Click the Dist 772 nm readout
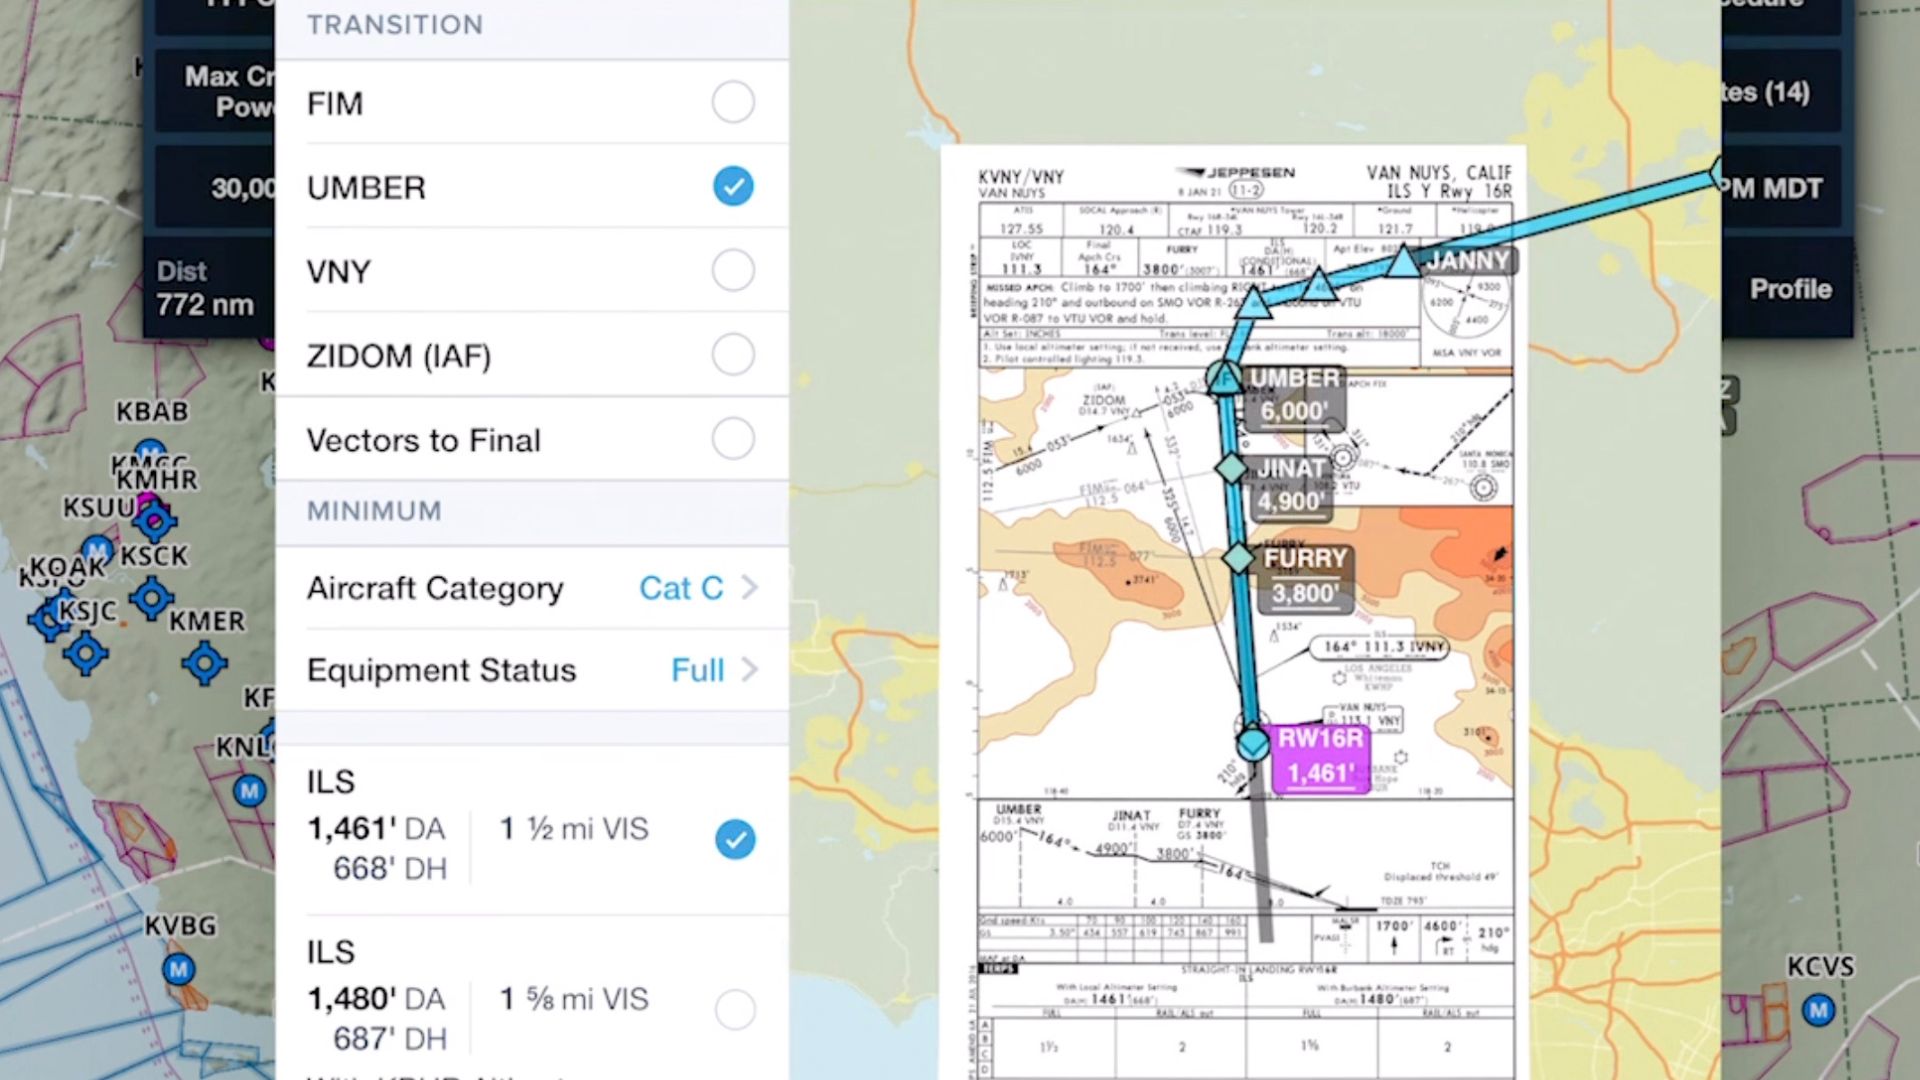 205,289
